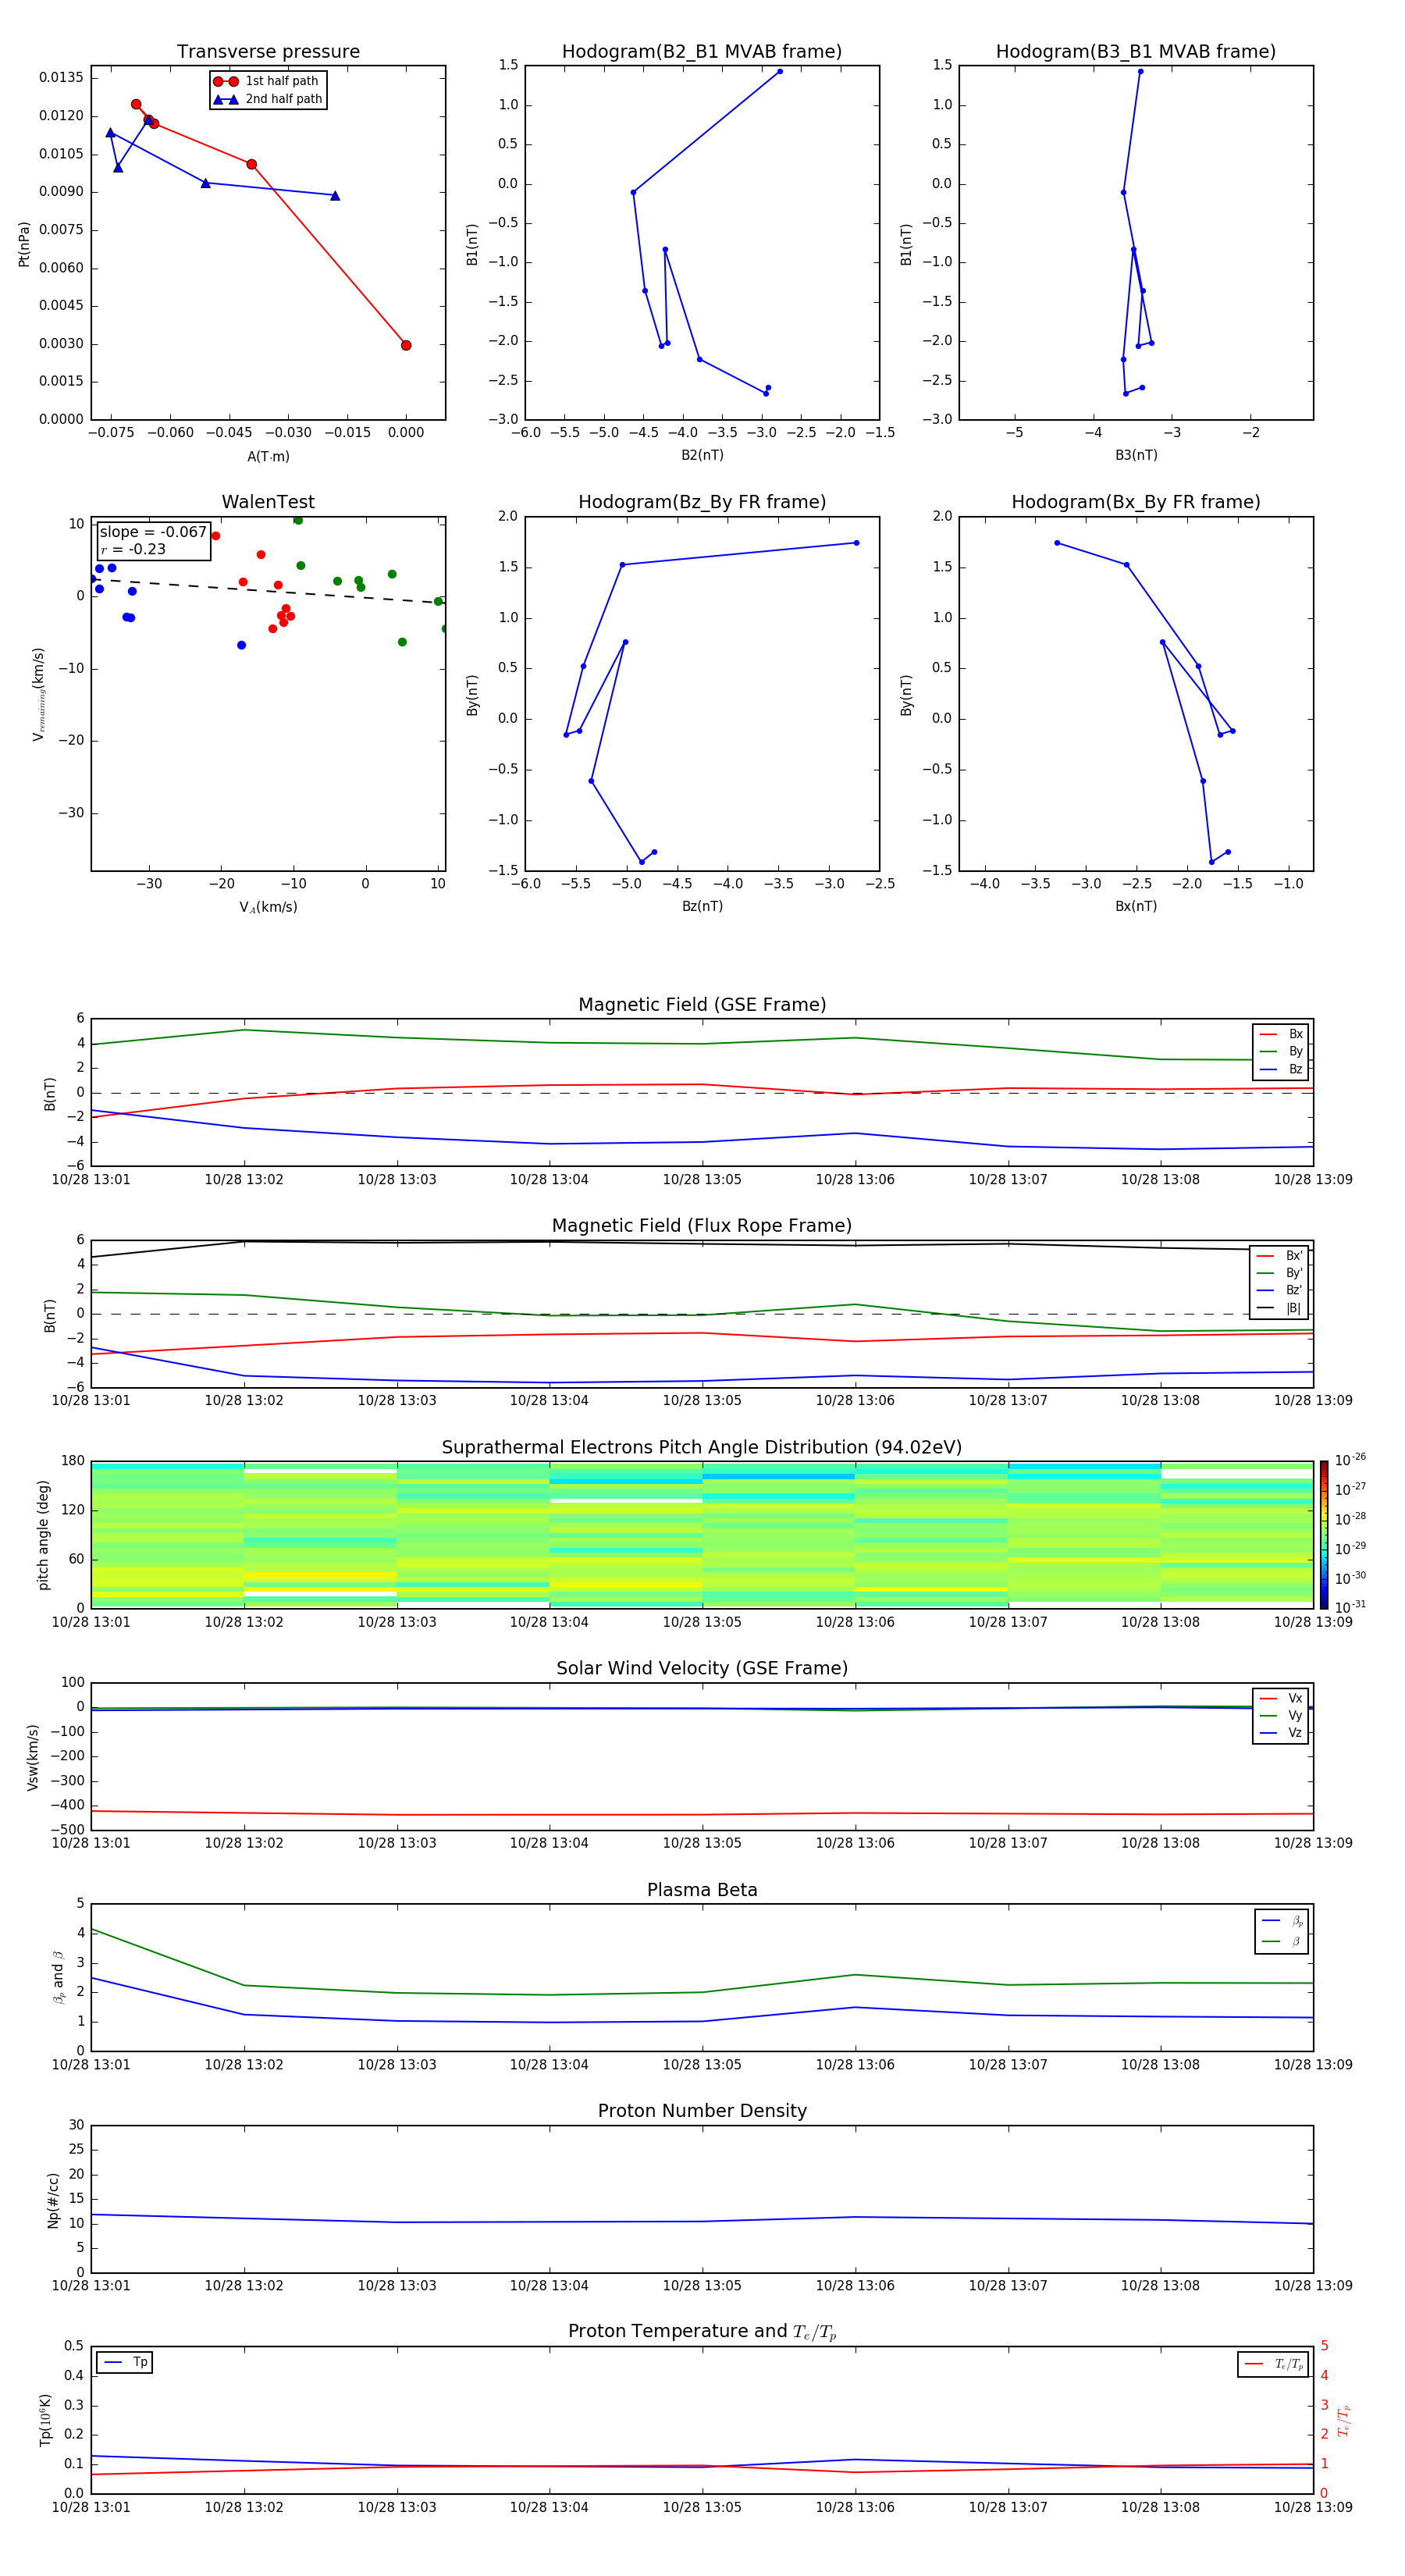Click the "WalenTest" plot title

[x=268, y=501]
